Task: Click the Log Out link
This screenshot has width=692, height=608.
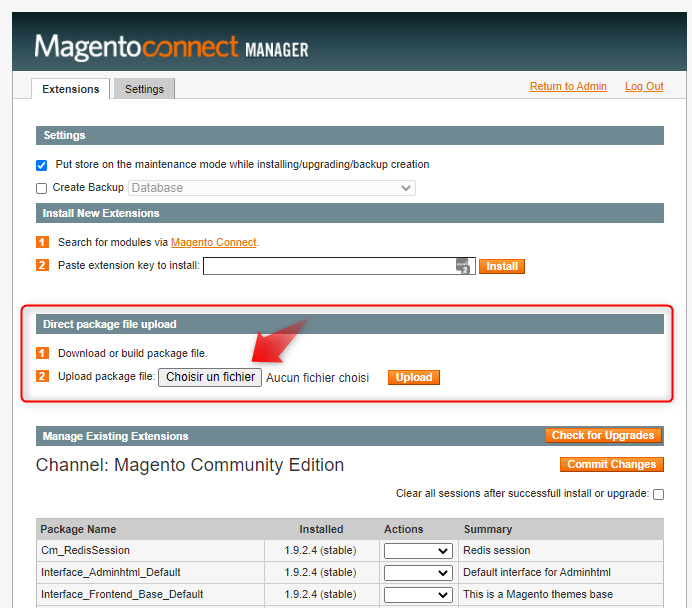Action: coord(644,86)
